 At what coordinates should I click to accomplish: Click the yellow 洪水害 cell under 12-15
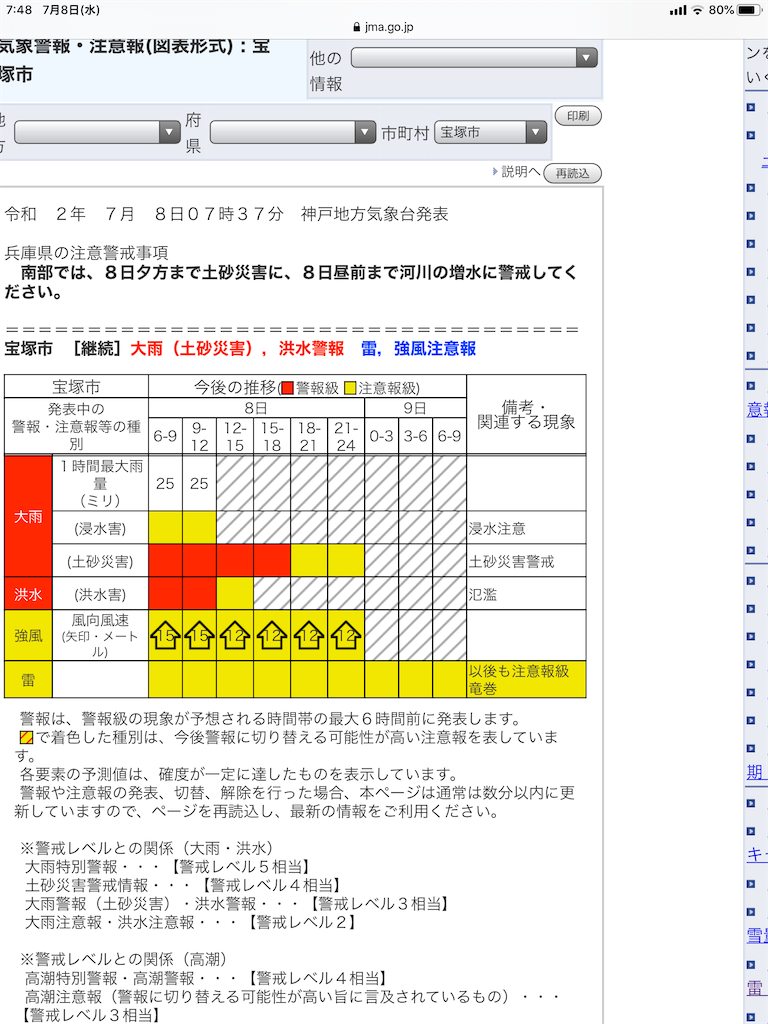coord(235,594)
